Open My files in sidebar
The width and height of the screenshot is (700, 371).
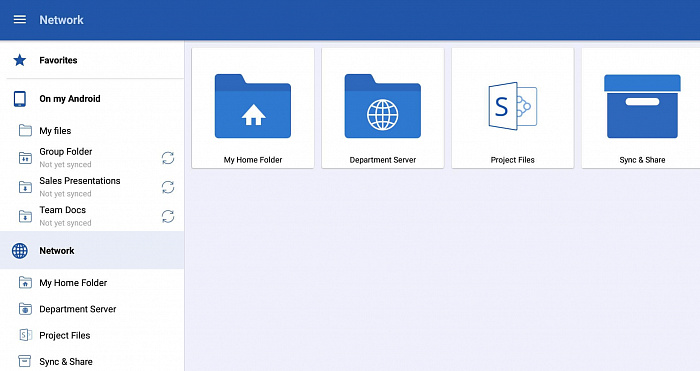pos(92,130)
